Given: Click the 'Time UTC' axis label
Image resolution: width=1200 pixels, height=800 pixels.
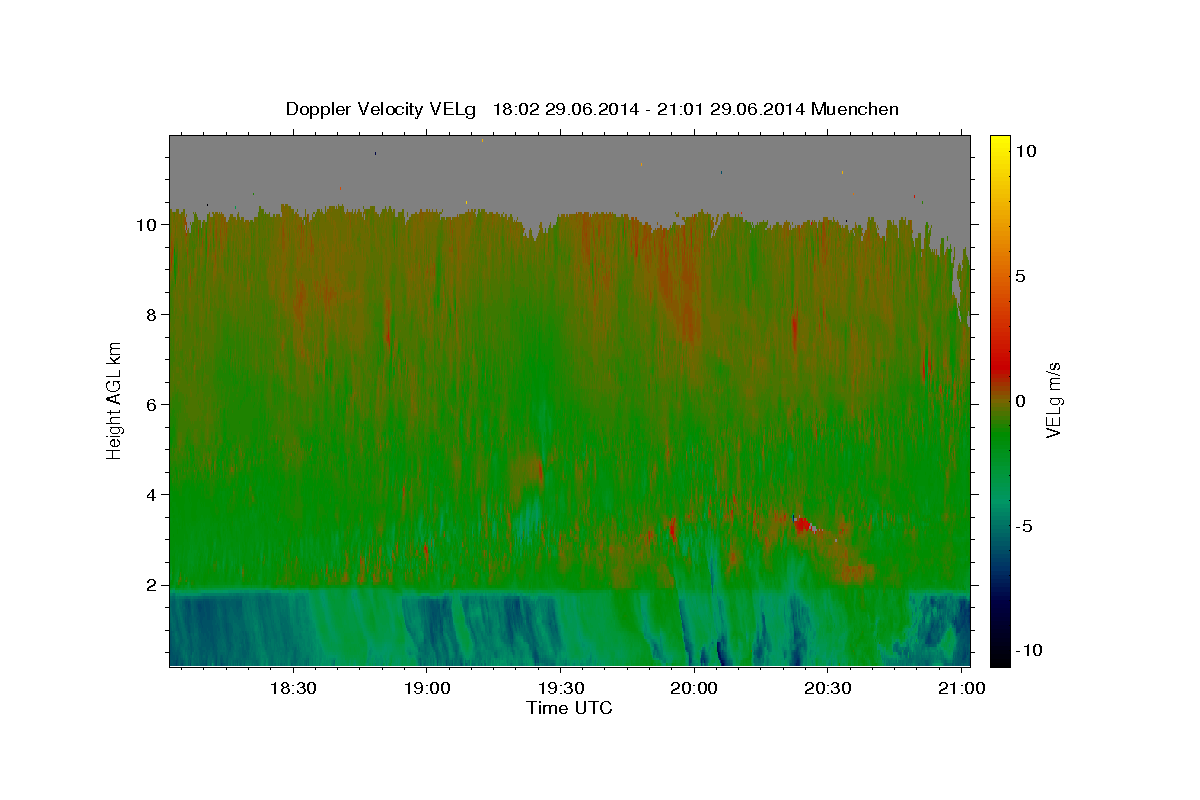Looking at the screenshot, I should coord(569,709).
